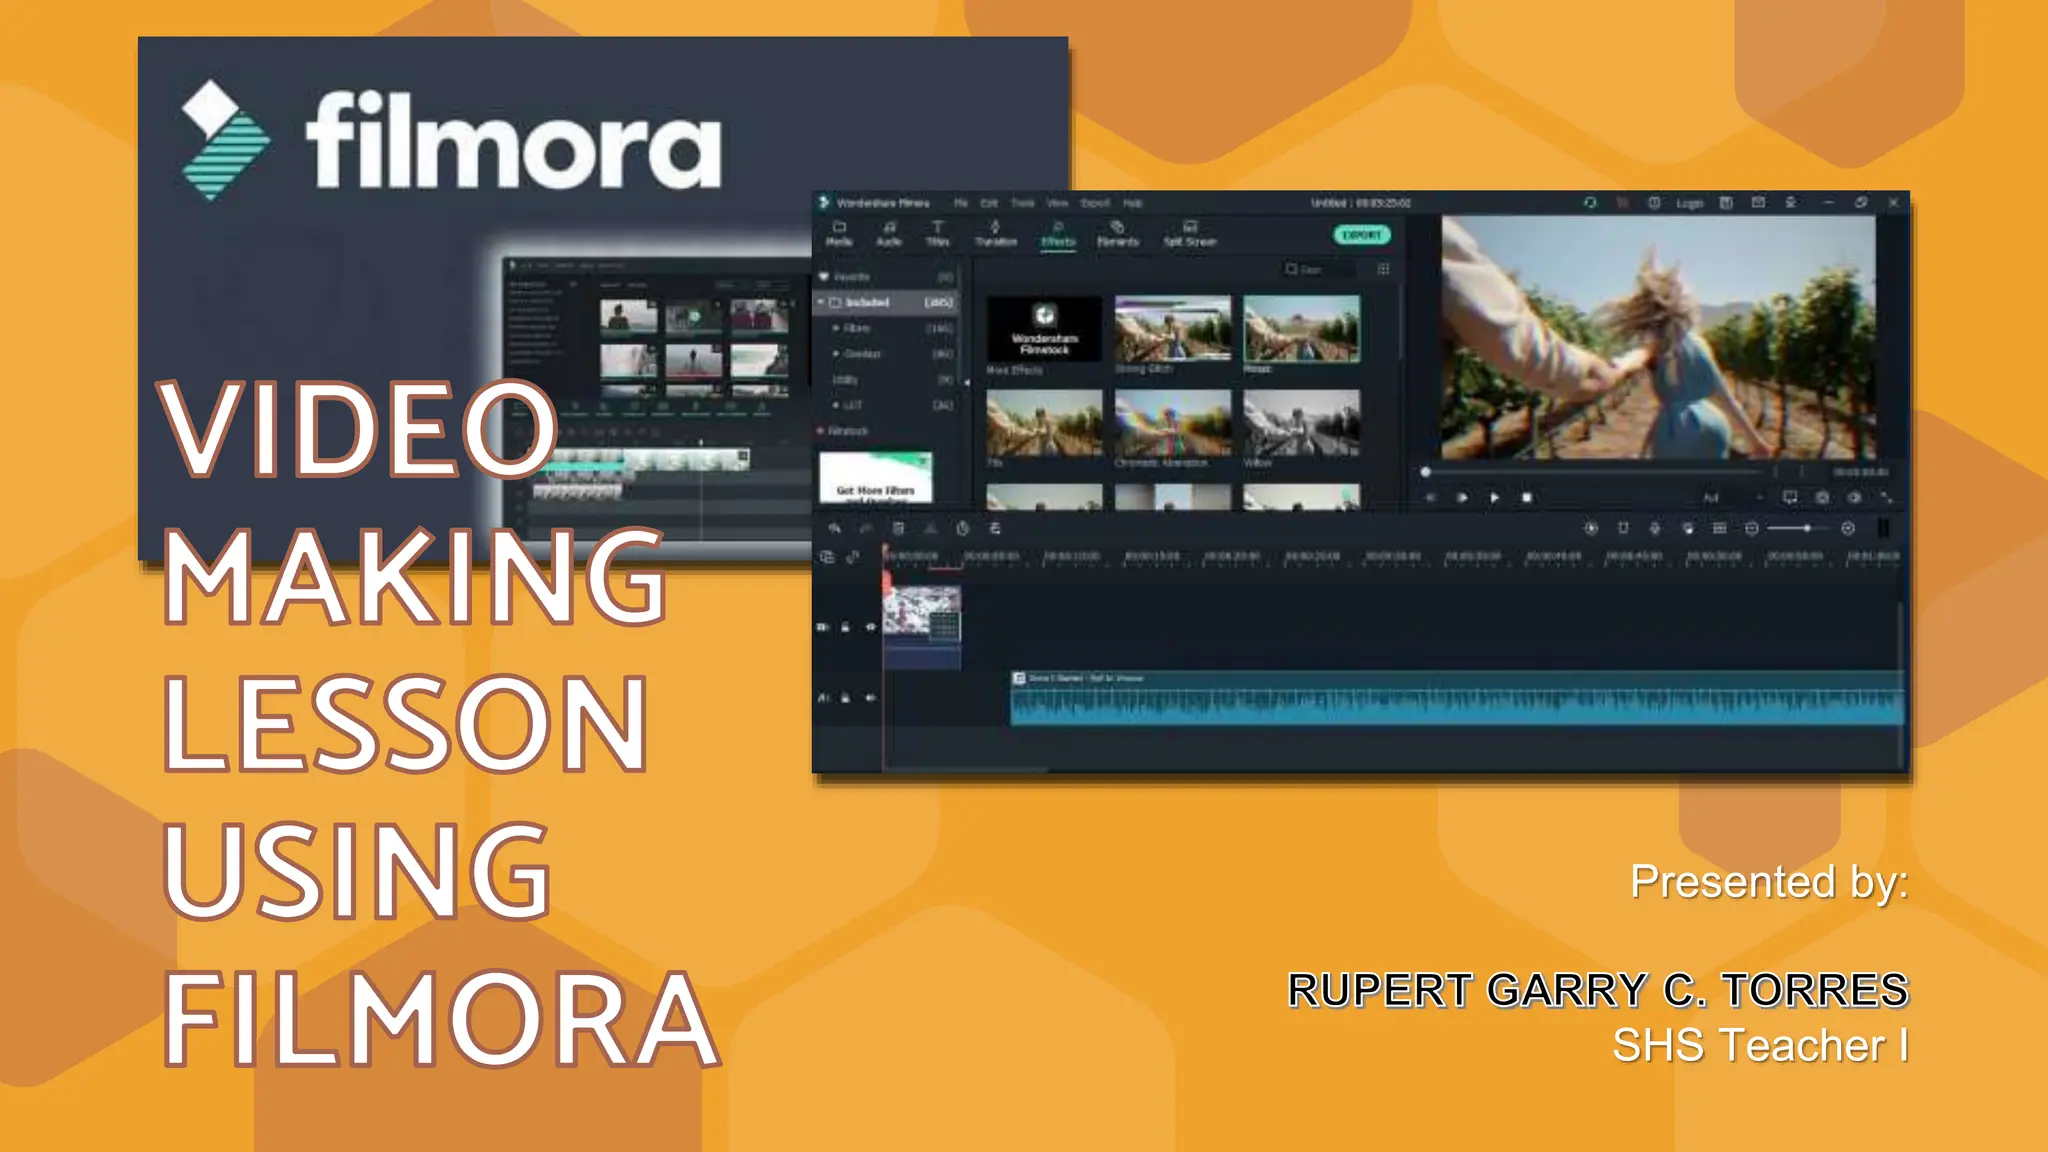Click the Login link in title bar

[x=1689, y=203]
